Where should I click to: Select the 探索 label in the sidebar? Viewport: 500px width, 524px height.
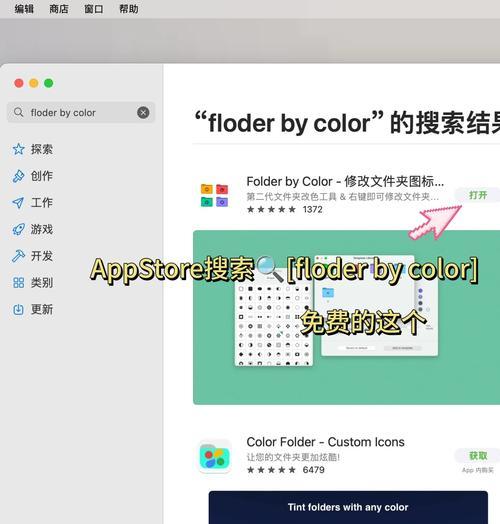42,149
